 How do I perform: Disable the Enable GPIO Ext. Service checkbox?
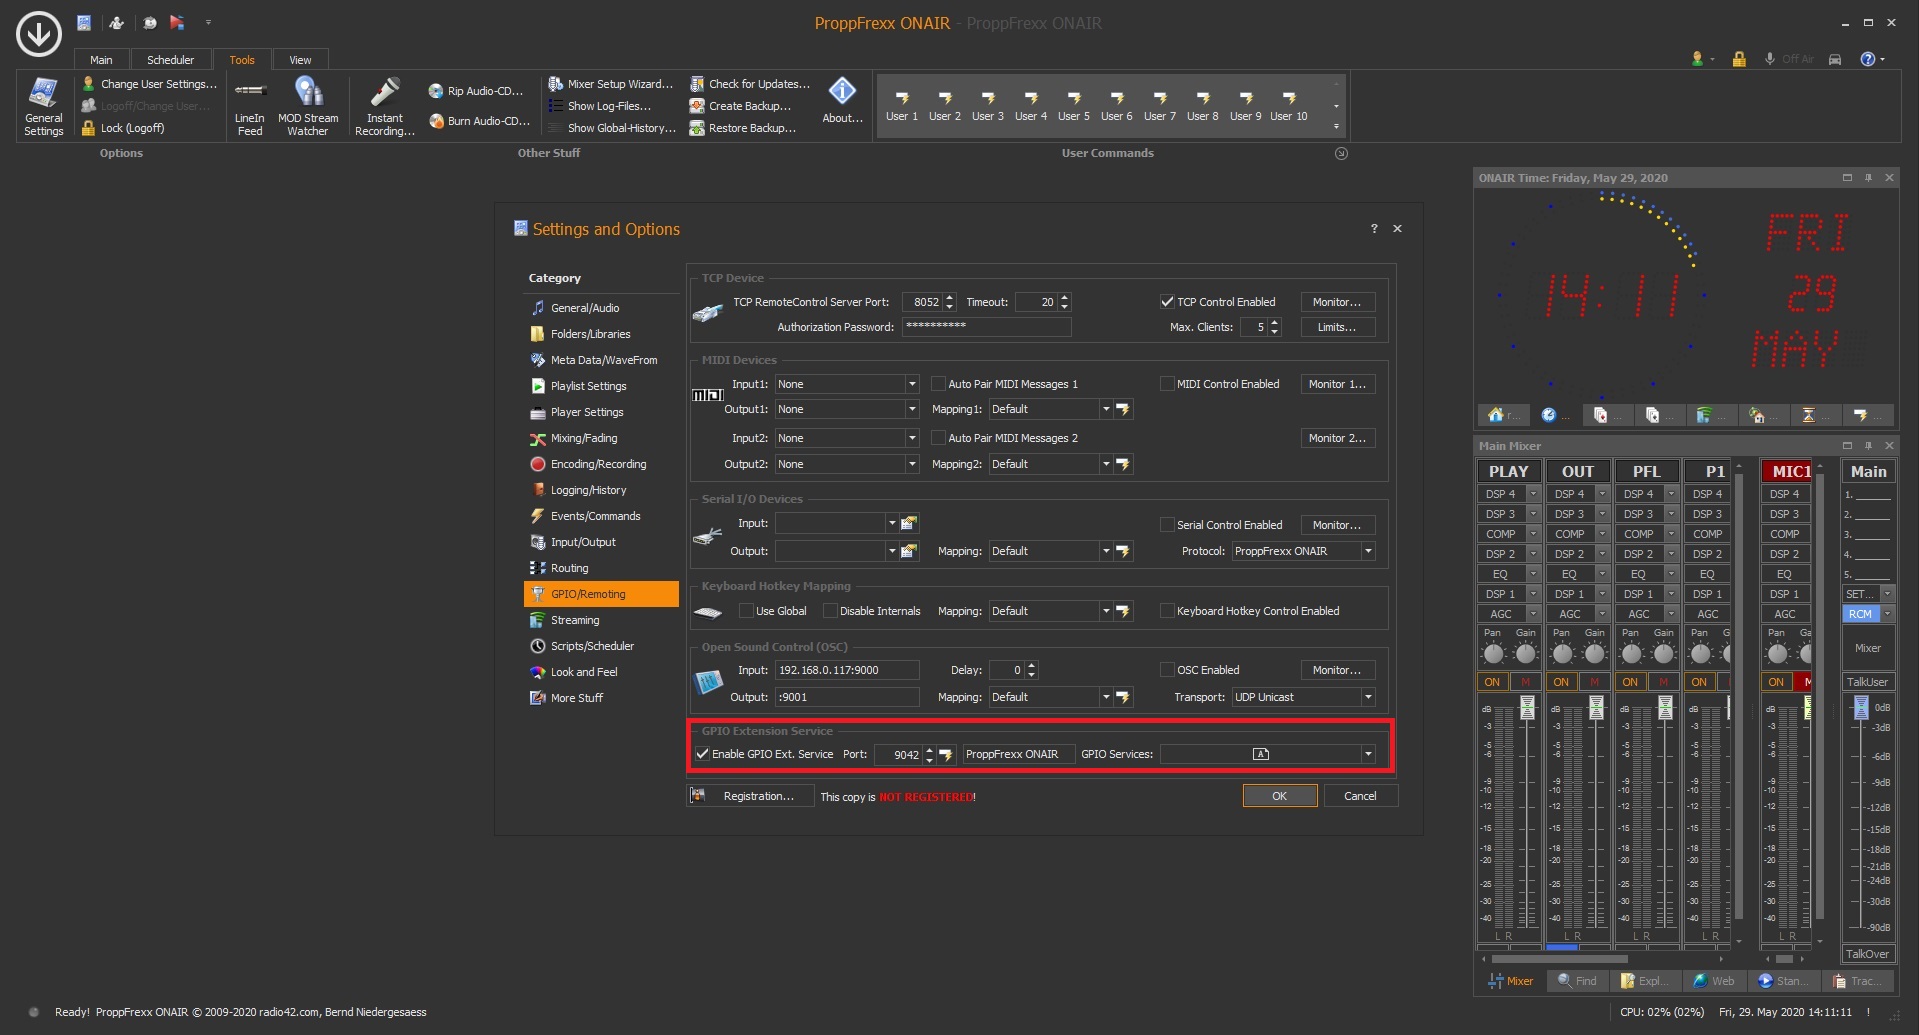703,754
